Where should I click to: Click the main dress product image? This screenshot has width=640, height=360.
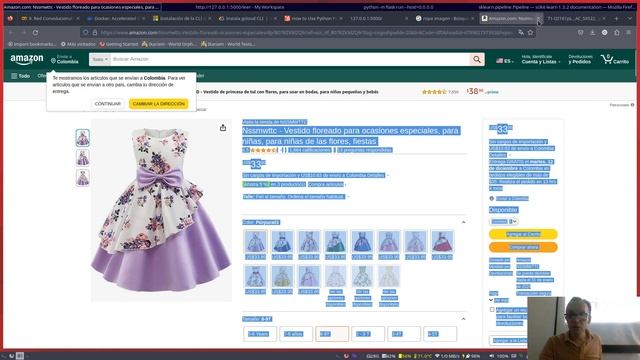pos(161,210)
